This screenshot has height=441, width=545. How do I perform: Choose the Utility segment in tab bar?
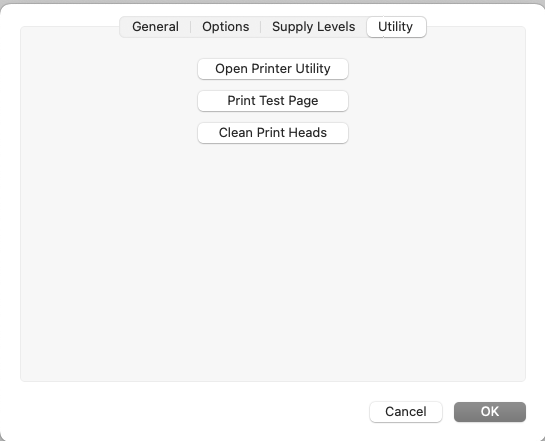(x=396, y=27)
